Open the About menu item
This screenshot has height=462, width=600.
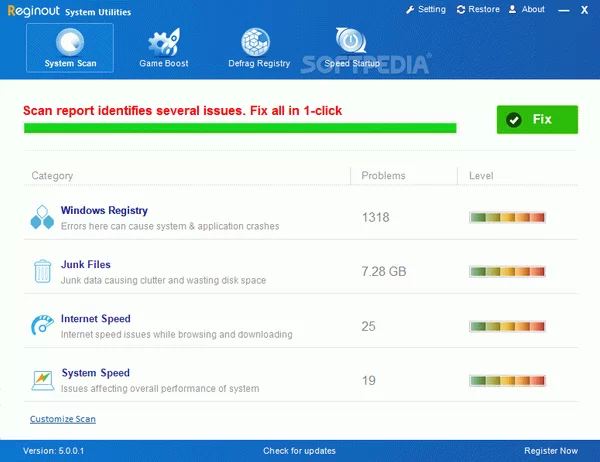click(x=527, y=9)
